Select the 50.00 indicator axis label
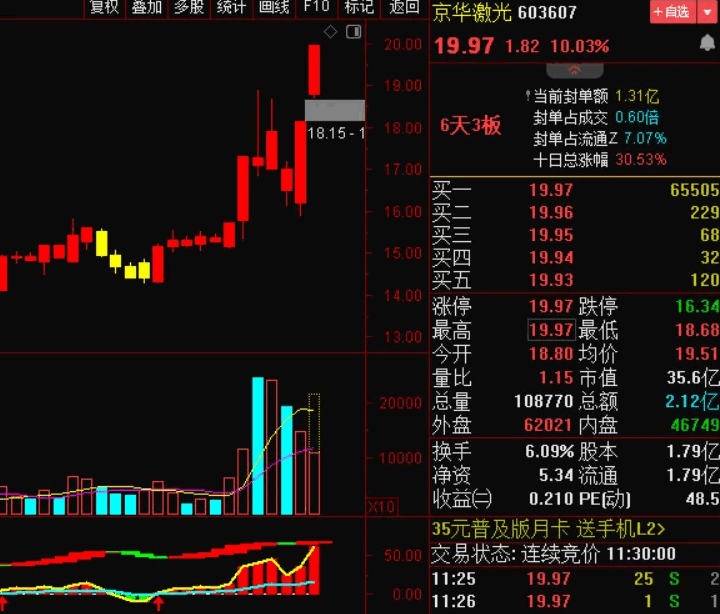720x614 pixels. pos(403,556)
